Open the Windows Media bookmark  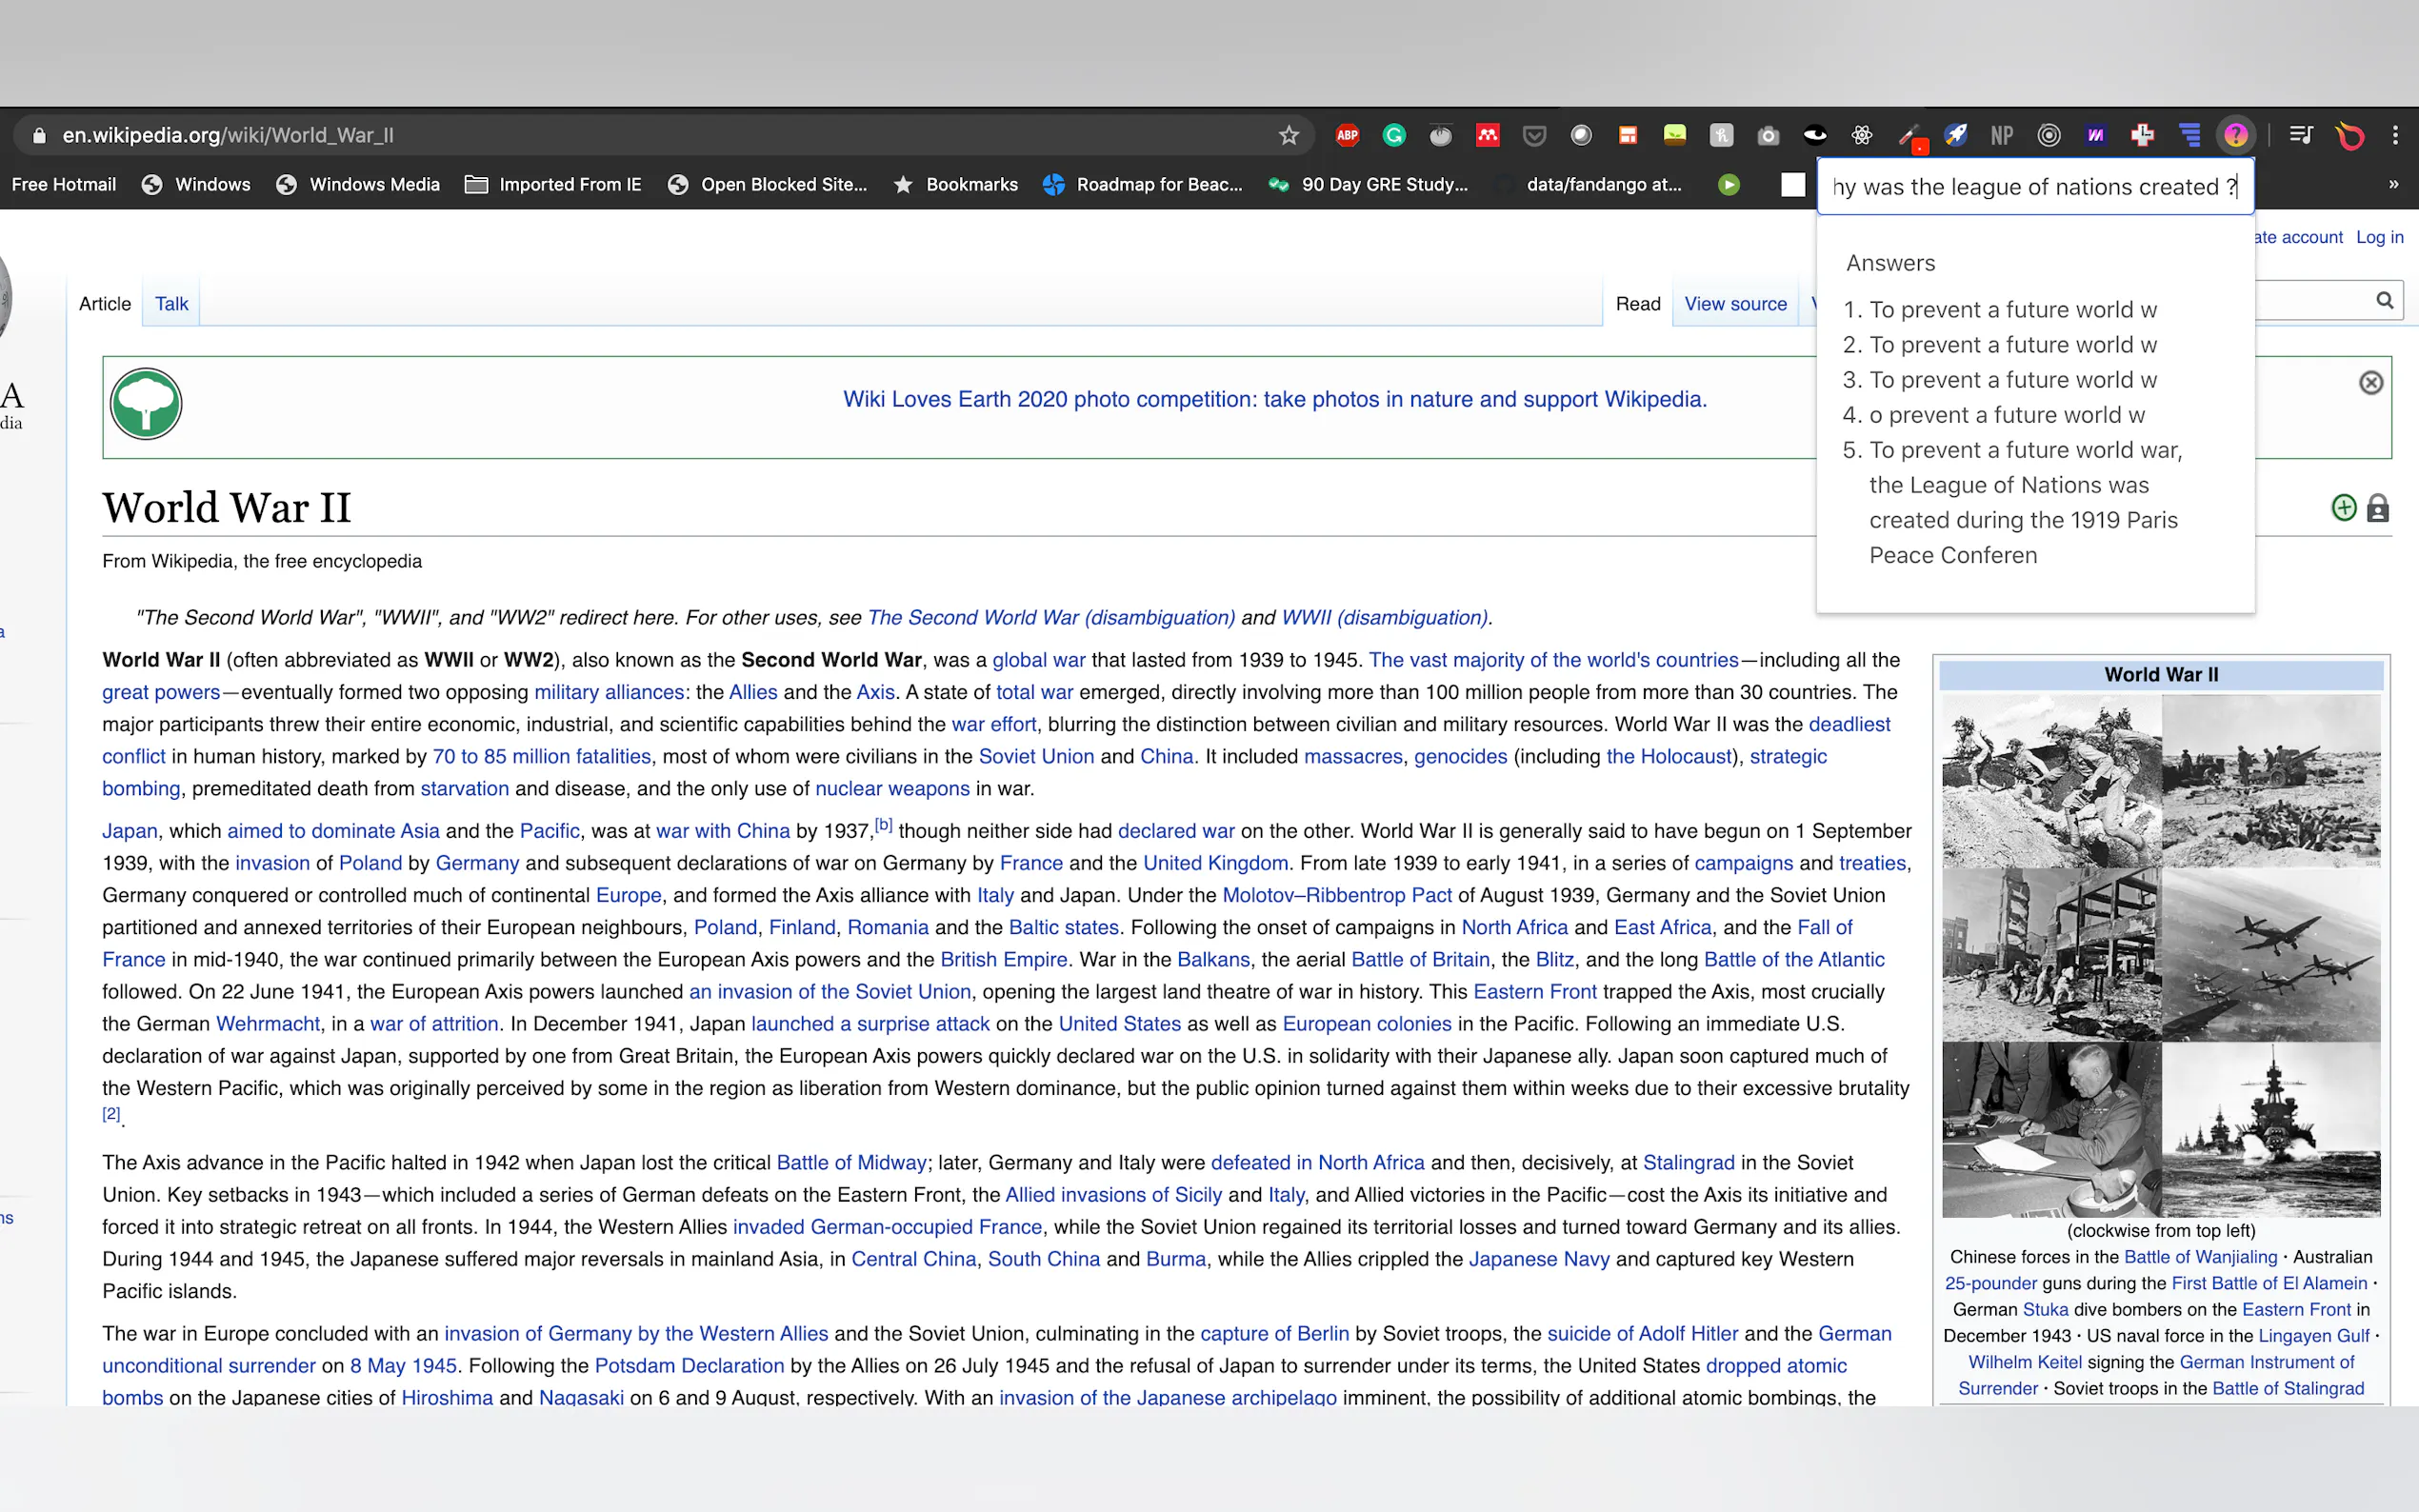point(358,184)
